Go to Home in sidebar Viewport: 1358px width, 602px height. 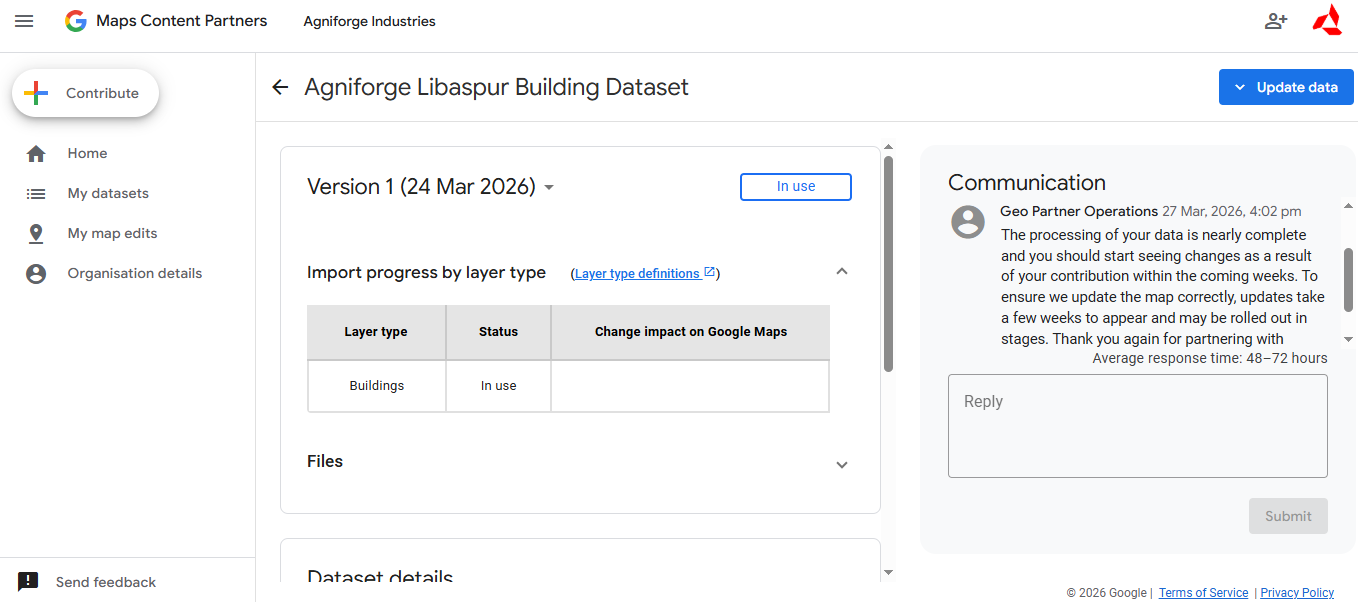pyautogui.click(x=87, y=153)
